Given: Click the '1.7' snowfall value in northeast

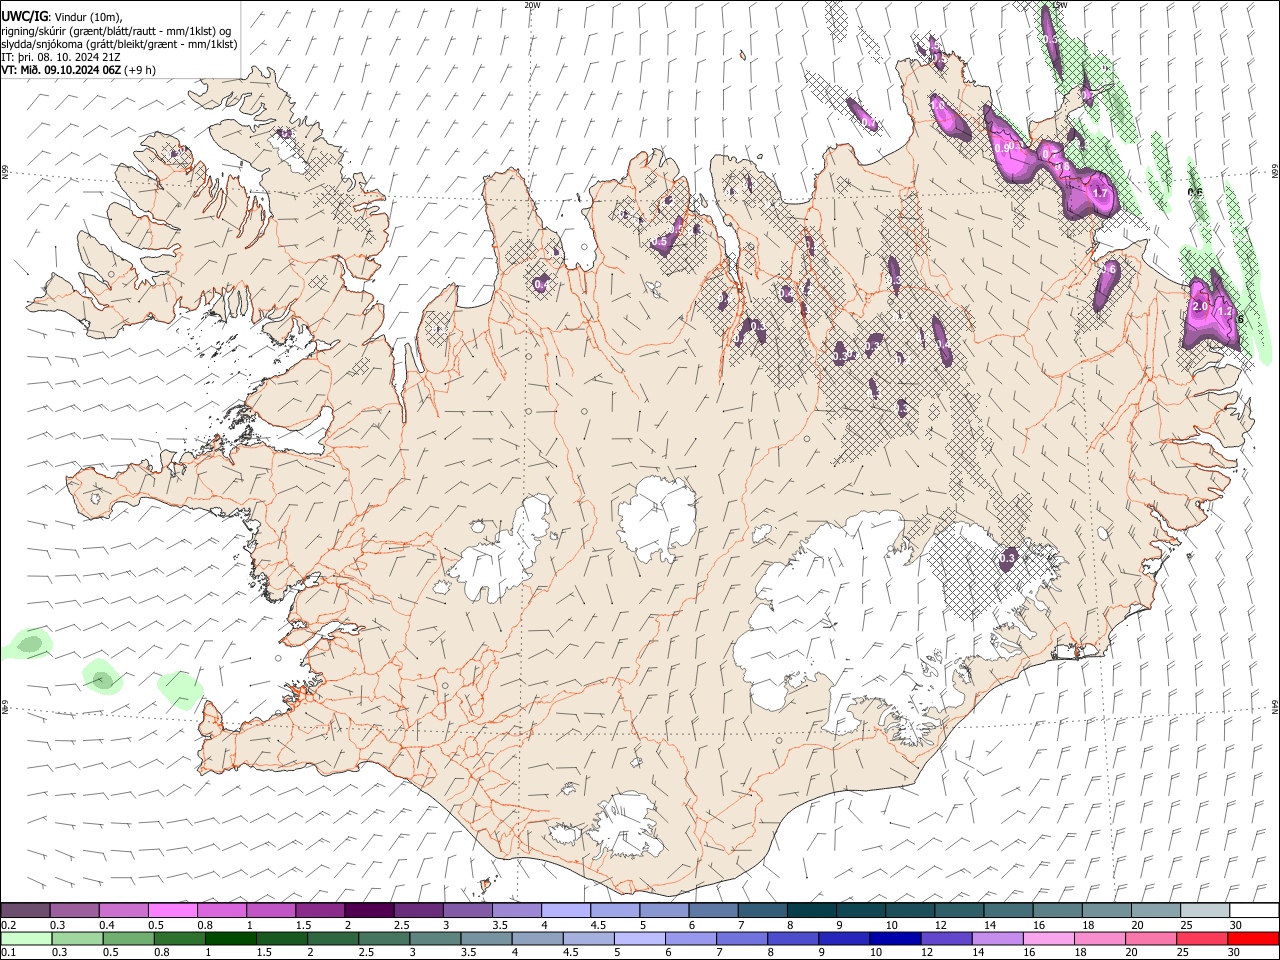Looking at the screenshot, I should pos(1101,193).
